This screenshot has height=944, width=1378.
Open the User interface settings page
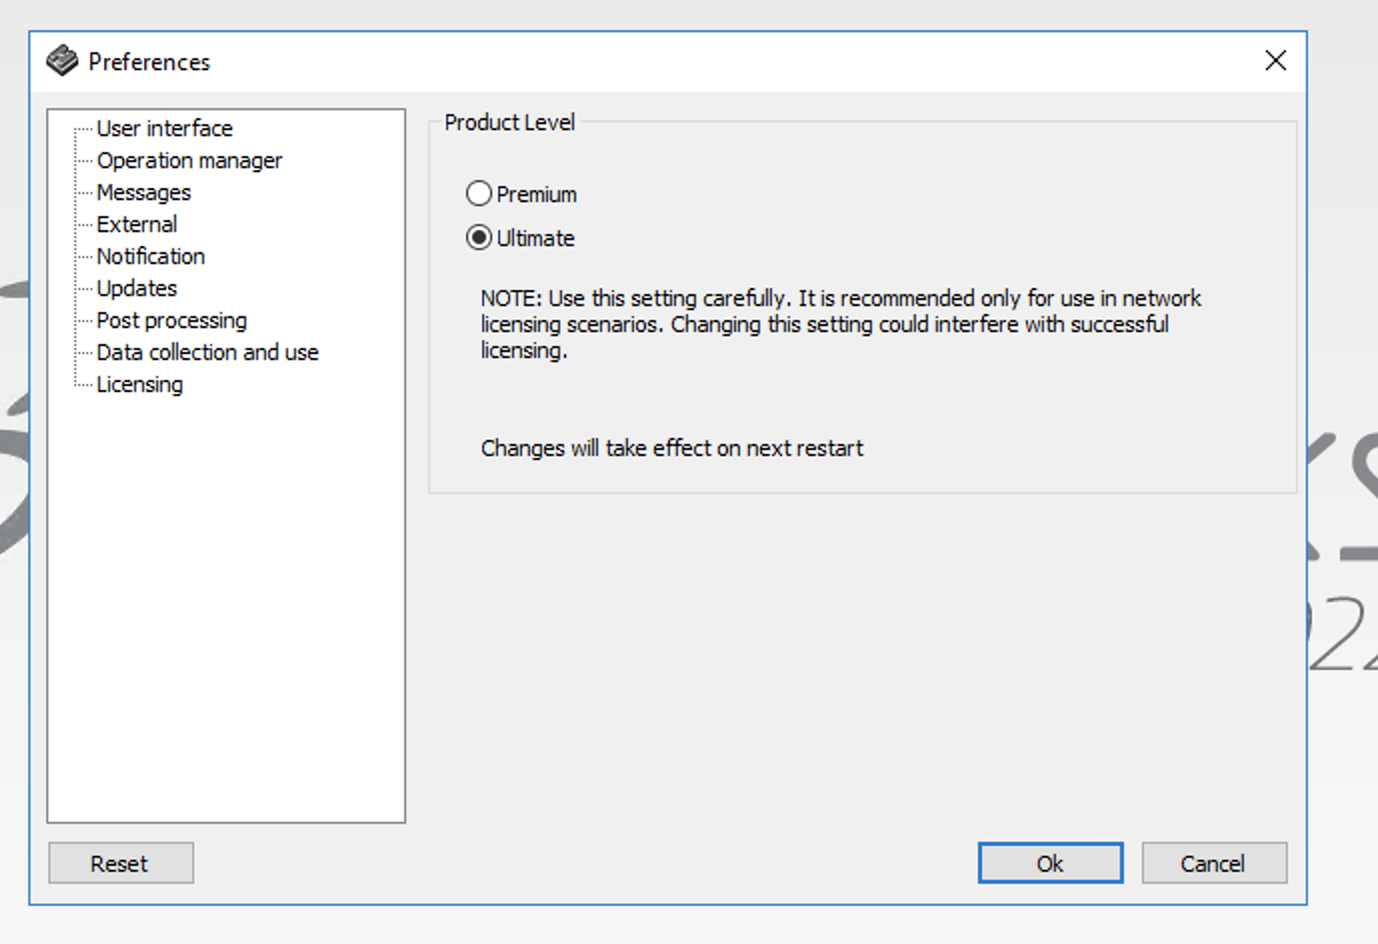(x=164, y=128)
